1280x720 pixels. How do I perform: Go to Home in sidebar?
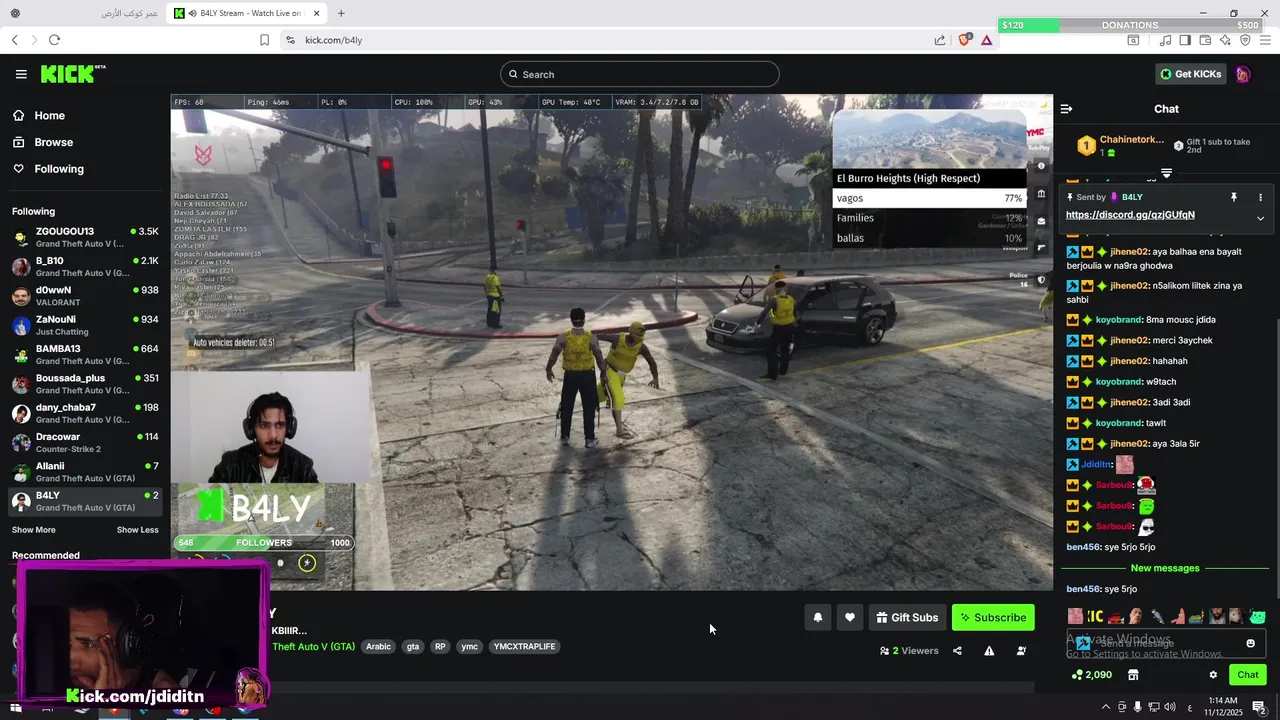39,116
